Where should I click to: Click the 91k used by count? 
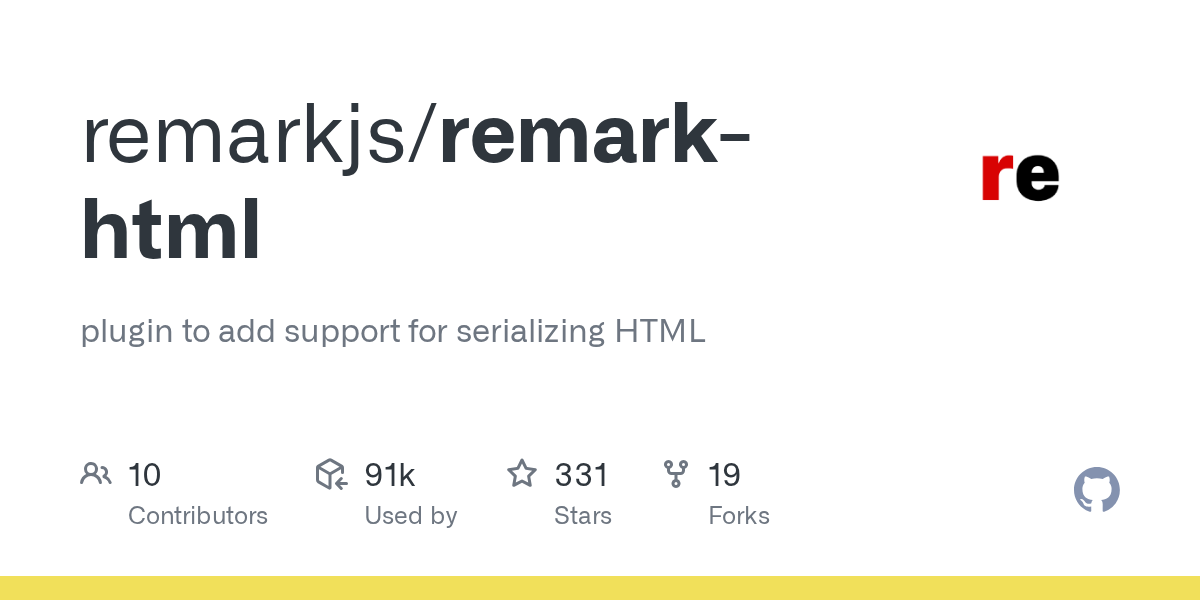(x=390, y=475)
